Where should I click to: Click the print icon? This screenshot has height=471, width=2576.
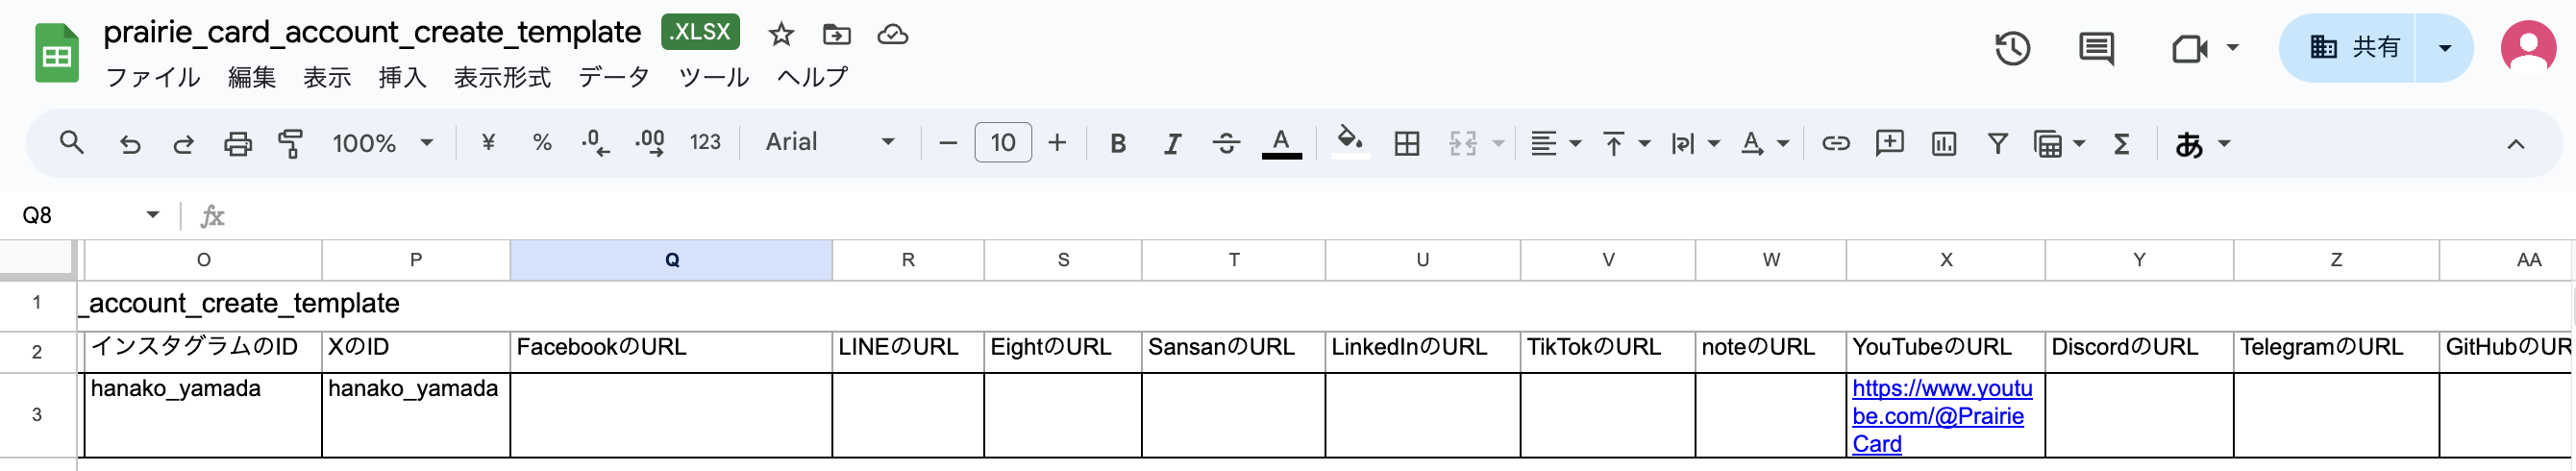[237, 144]
